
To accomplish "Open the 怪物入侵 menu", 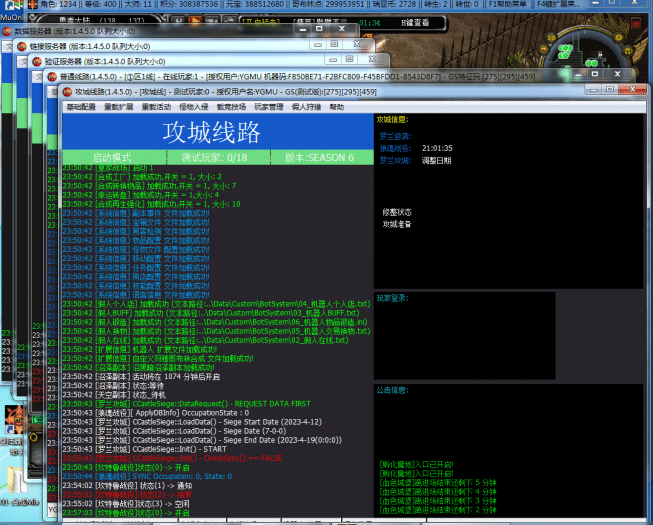I will tap(194, 107).
